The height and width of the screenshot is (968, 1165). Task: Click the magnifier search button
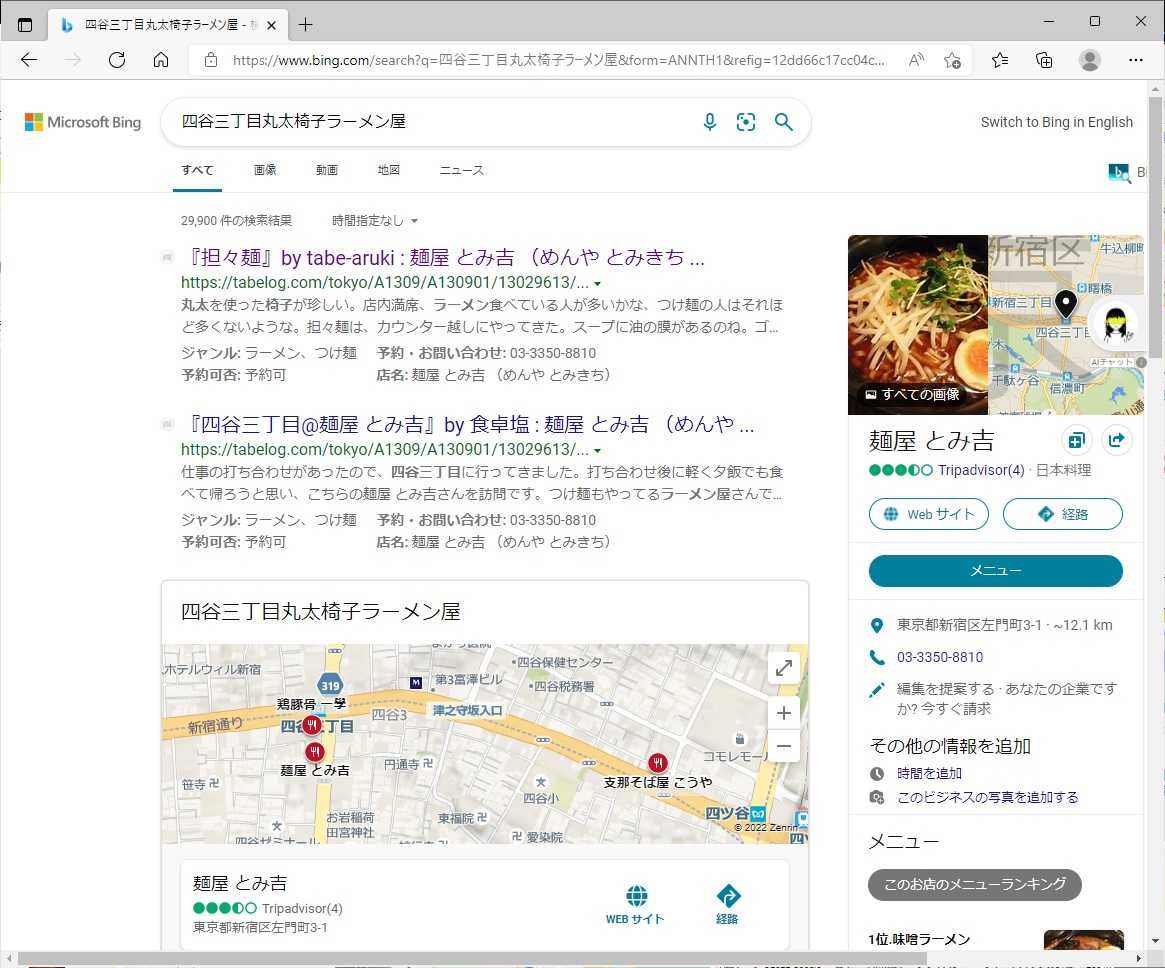(784, 122)
